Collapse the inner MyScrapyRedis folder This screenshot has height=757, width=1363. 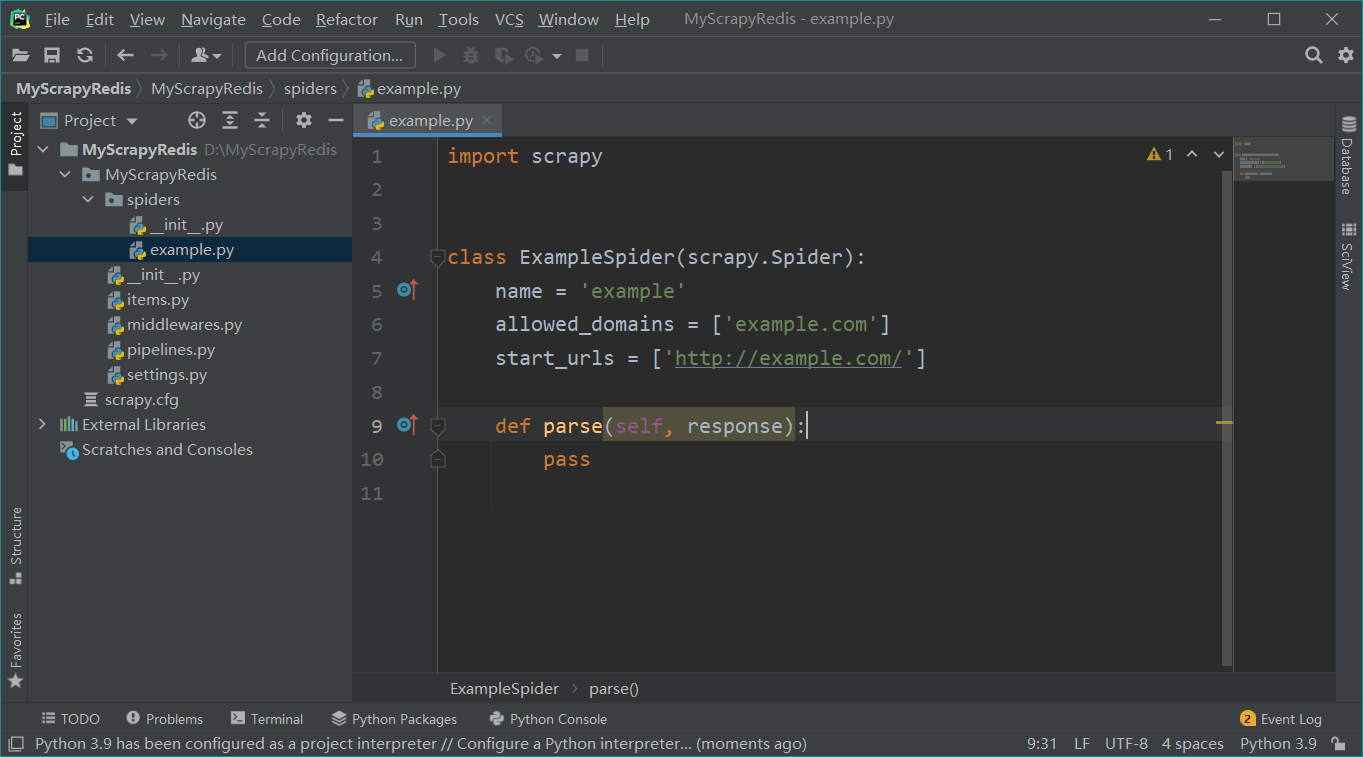click(x=65, y=175)
